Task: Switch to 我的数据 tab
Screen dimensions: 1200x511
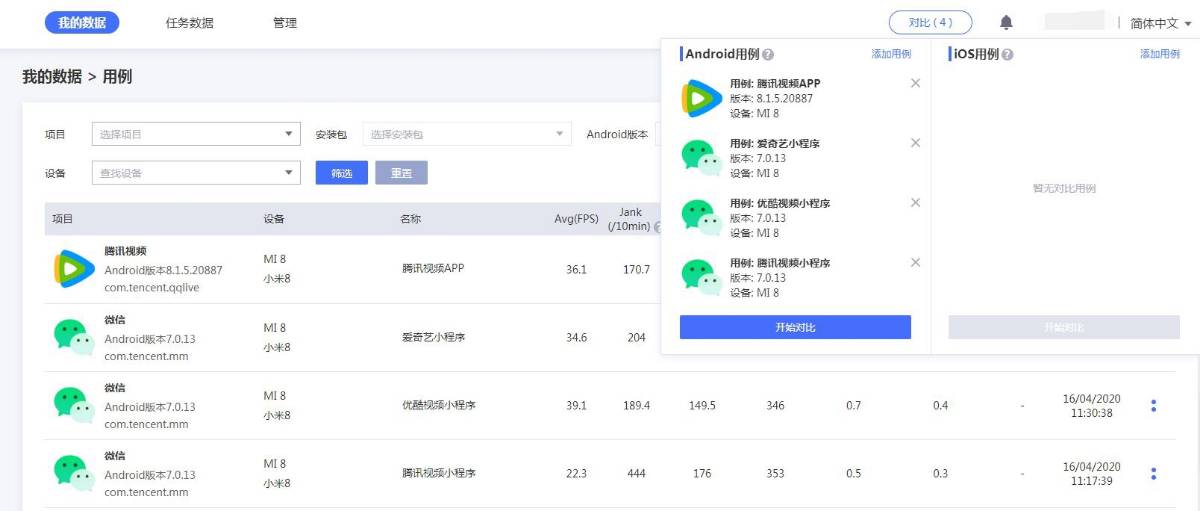Action: coord(82,22)
